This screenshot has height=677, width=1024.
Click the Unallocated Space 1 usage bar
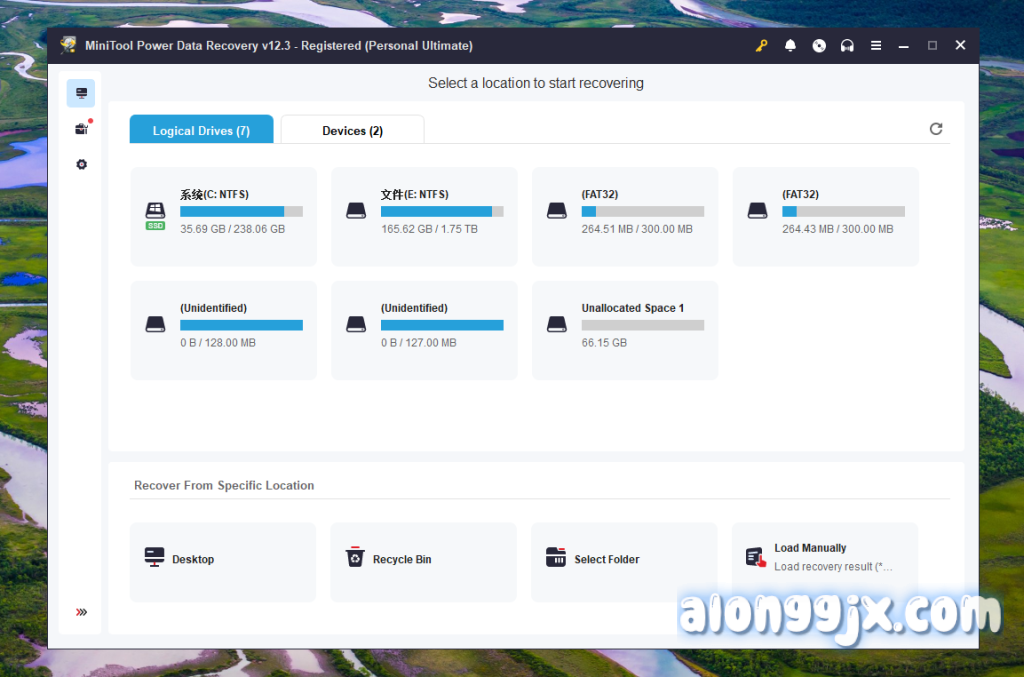[x=642, y=325]
